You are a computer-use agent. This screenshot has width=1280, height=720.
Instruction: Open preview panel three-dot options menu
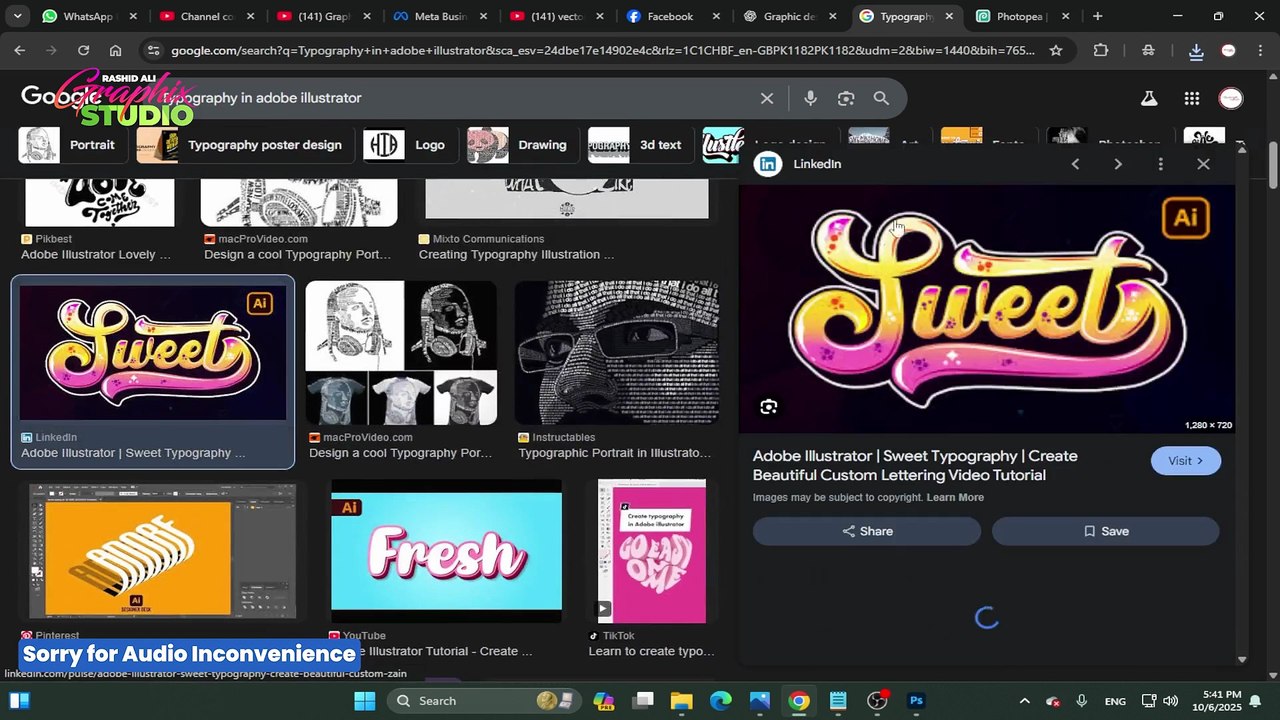1160,164
